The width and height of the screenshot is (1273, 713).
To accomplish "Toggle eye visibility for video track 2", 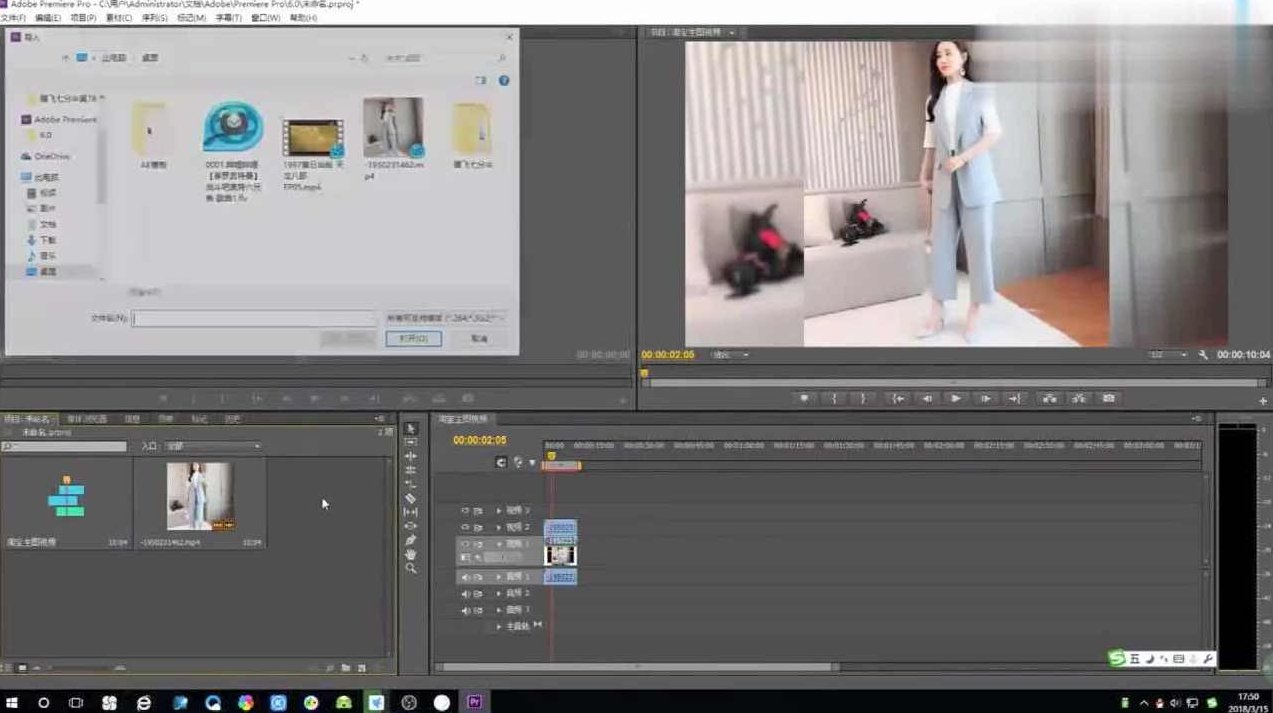I will point(465,527).
